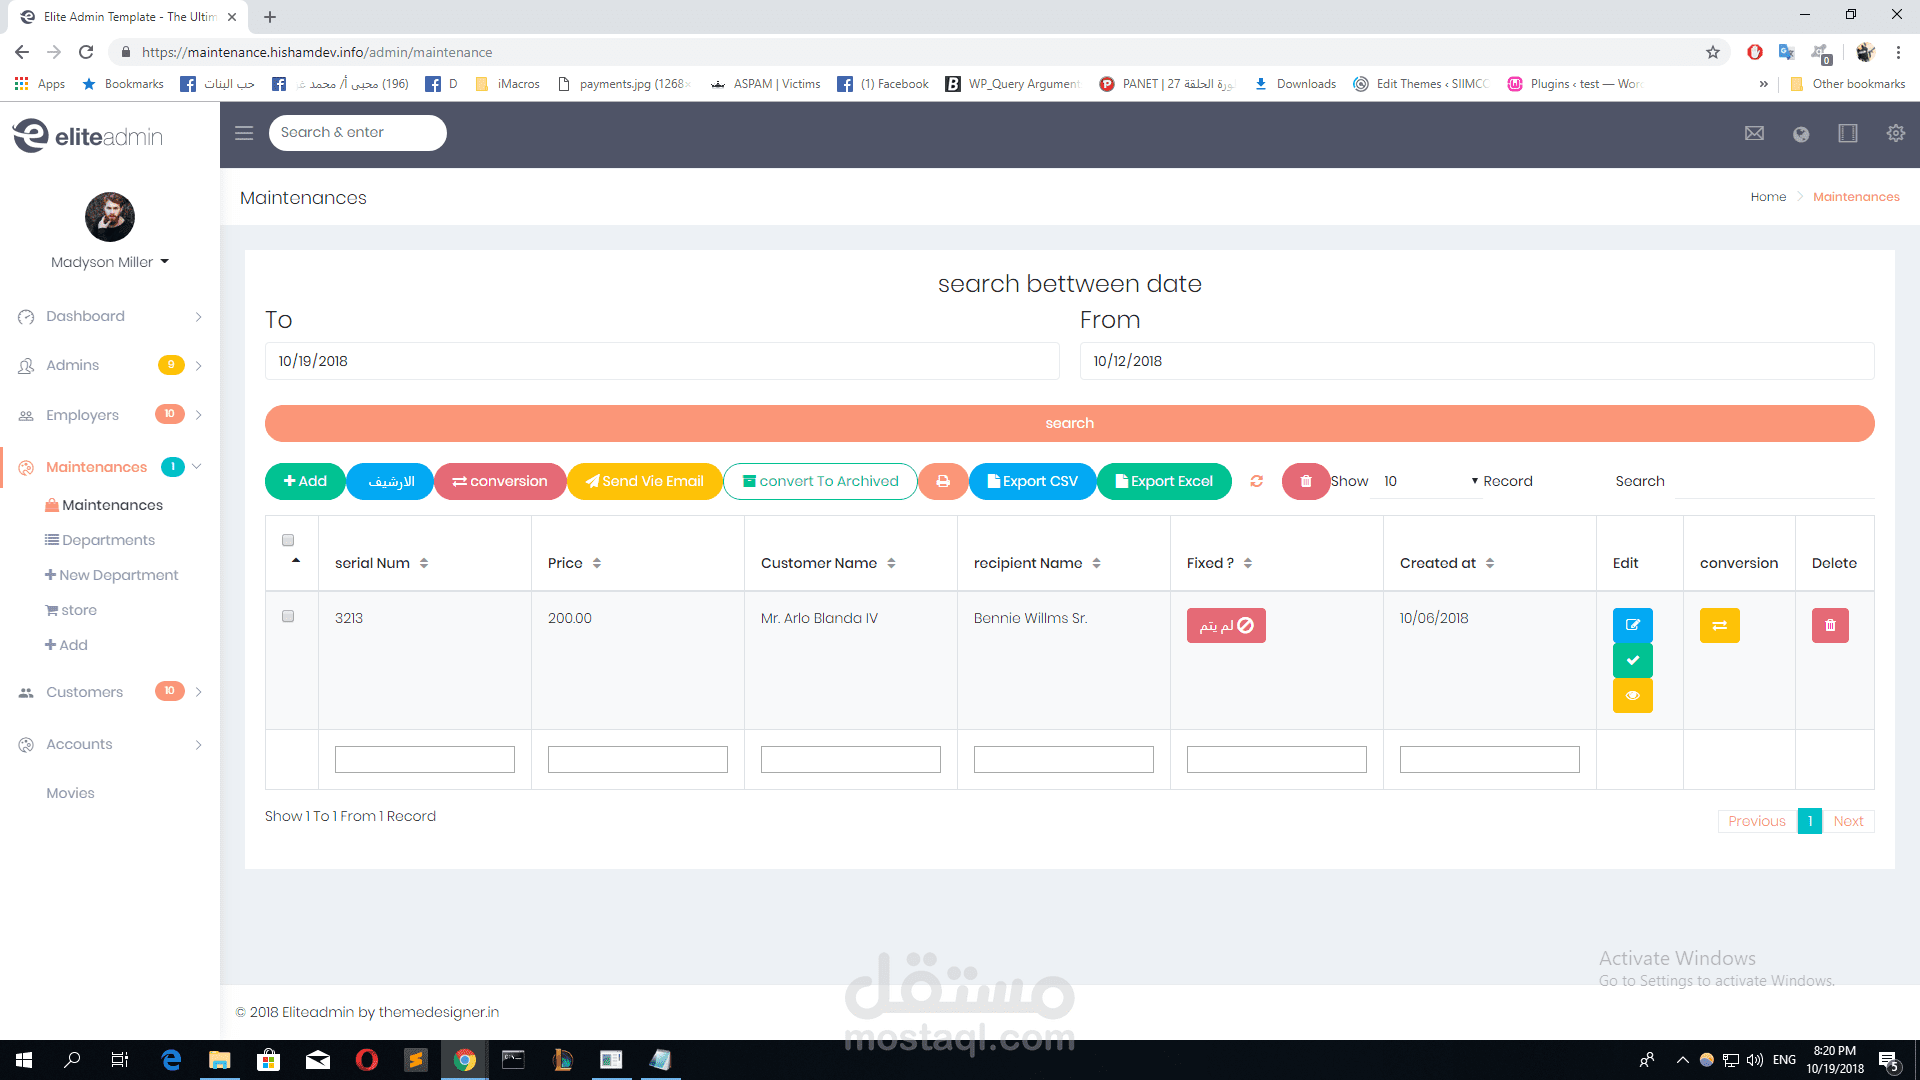Click the Opera extension icon in Chrome toolbar
Screen dimensions: 1920x1080
[x=1754, y=52]
